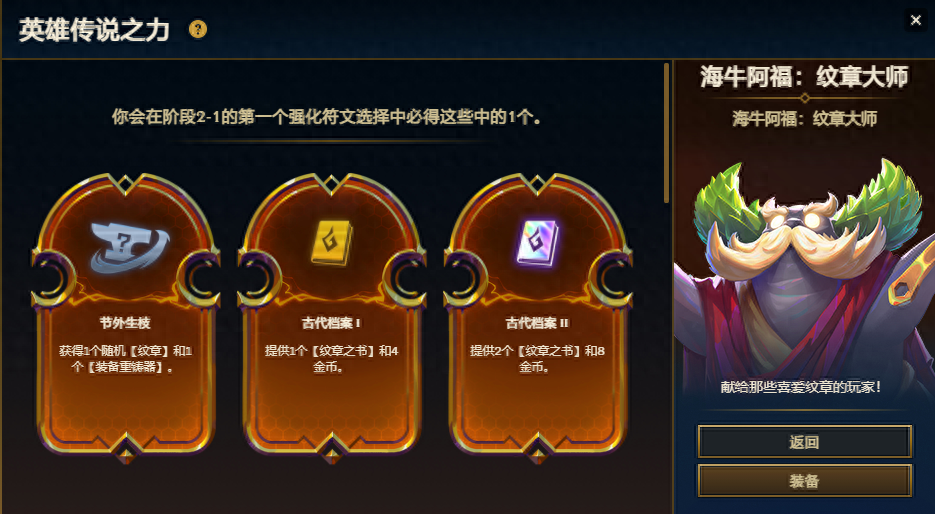The width and height of the screenshot is (935, 514).
Task: Click the 海牛阿福：纹章大师 large title
Action: coord(804,77)
